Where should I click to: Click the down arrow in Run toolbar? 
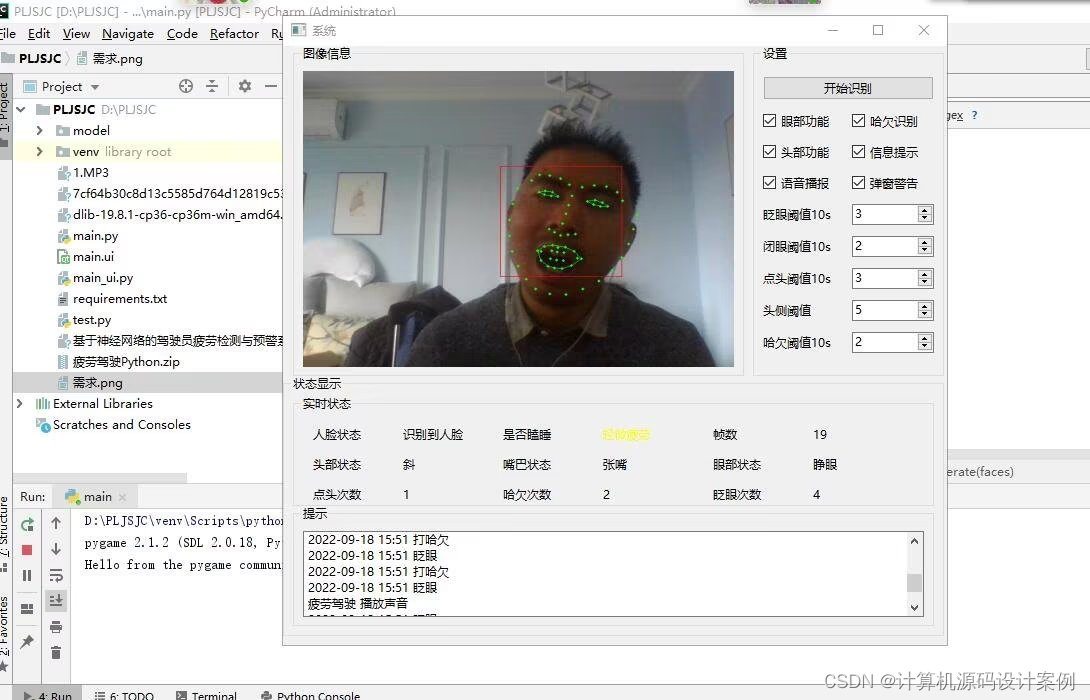click(56, 549)
